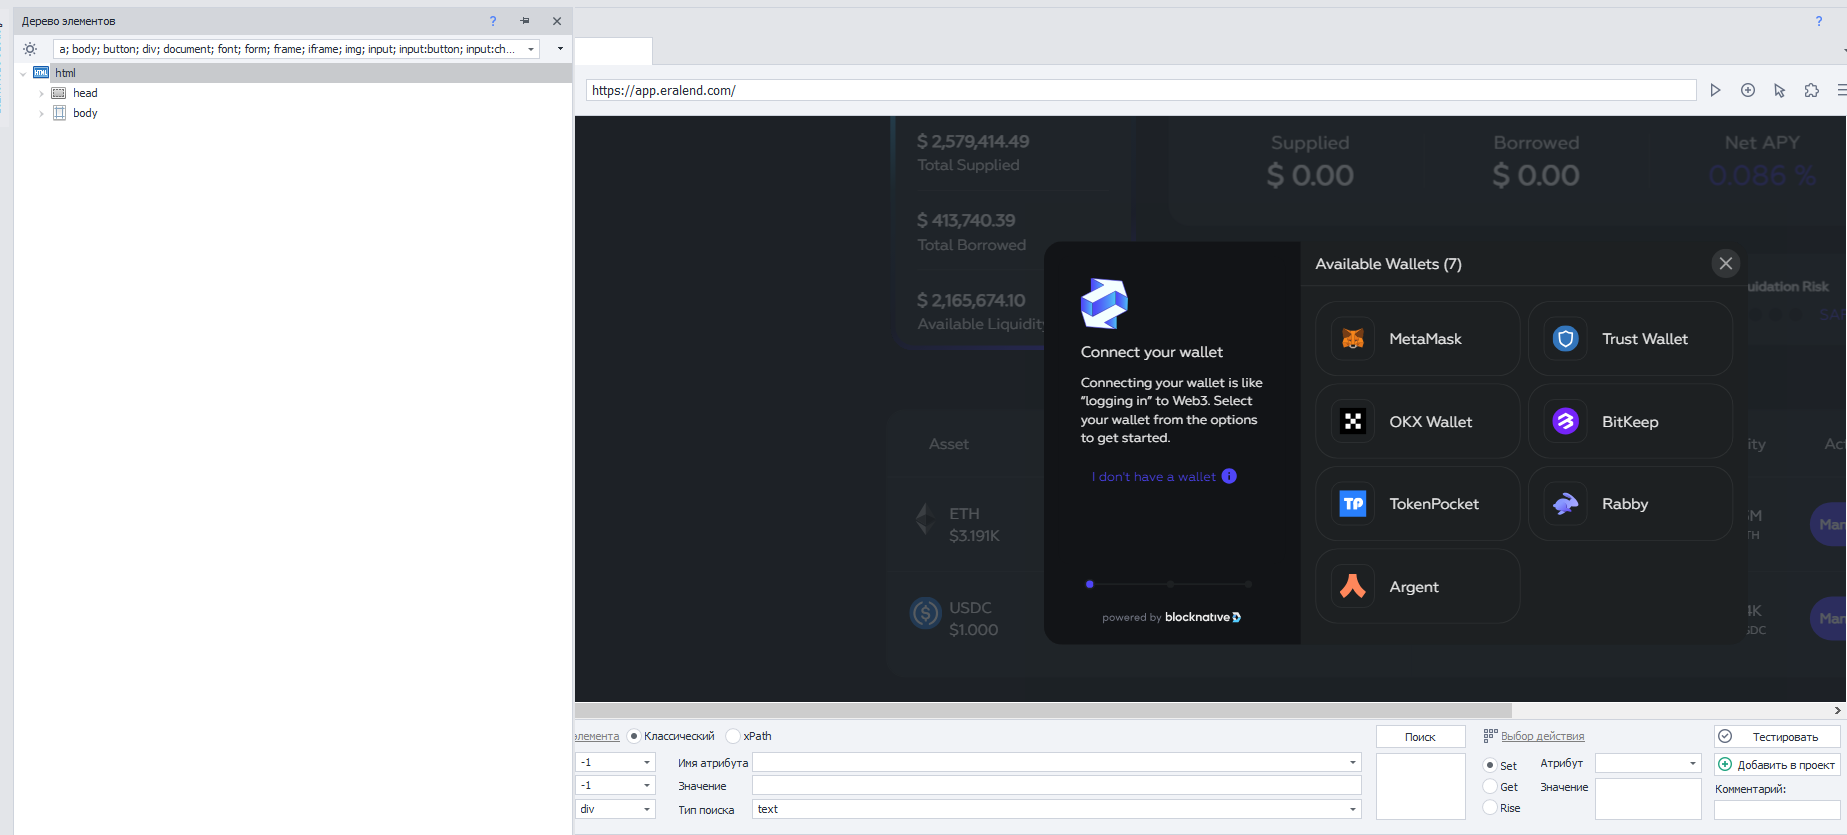Select the Get action radio
1847x835 pixels.
coord(1490,787)
